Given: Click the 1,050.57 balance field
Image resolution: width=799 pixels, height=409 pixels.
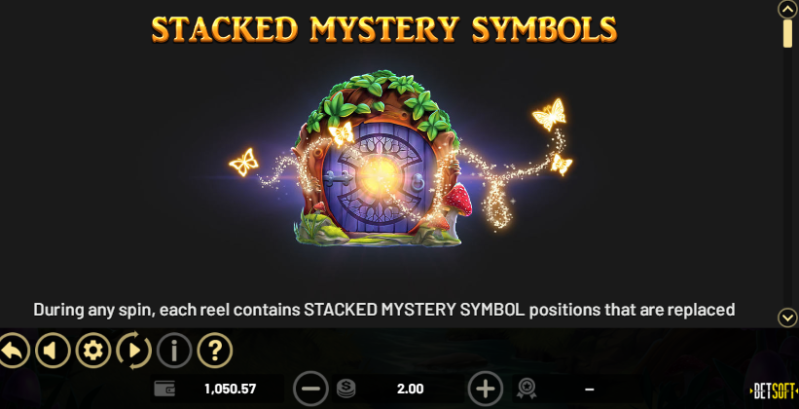Looking at the screenshot, I should point(230,389).
